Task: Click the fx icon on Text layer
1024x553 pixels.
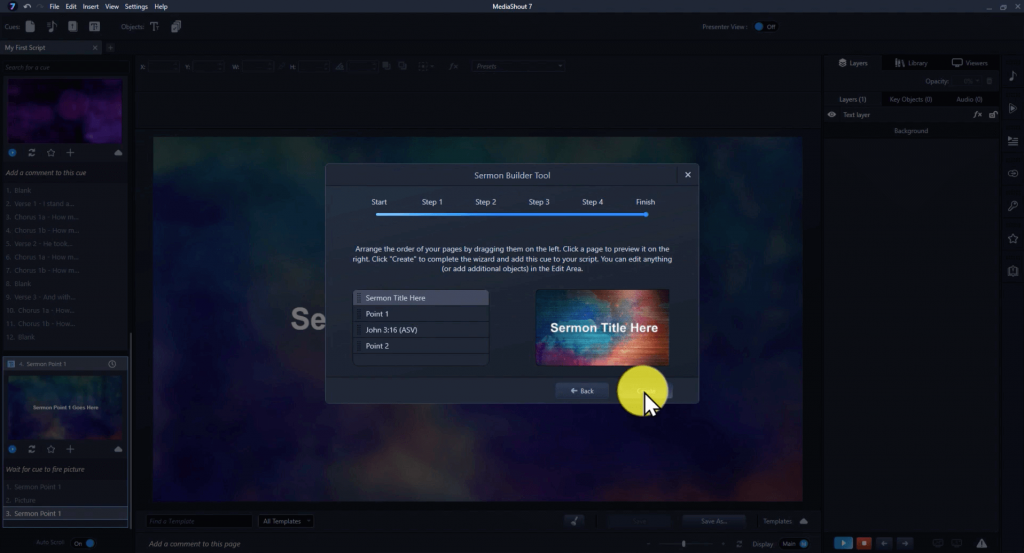Action: coord(978,115)
